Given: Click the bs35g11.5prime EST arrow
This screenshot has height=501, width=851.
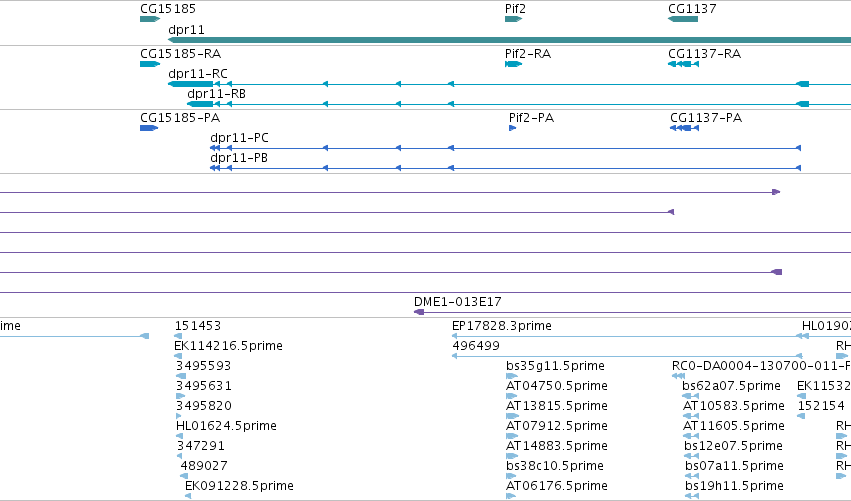Looking at the screenshot, I should (x=512, y=376).
